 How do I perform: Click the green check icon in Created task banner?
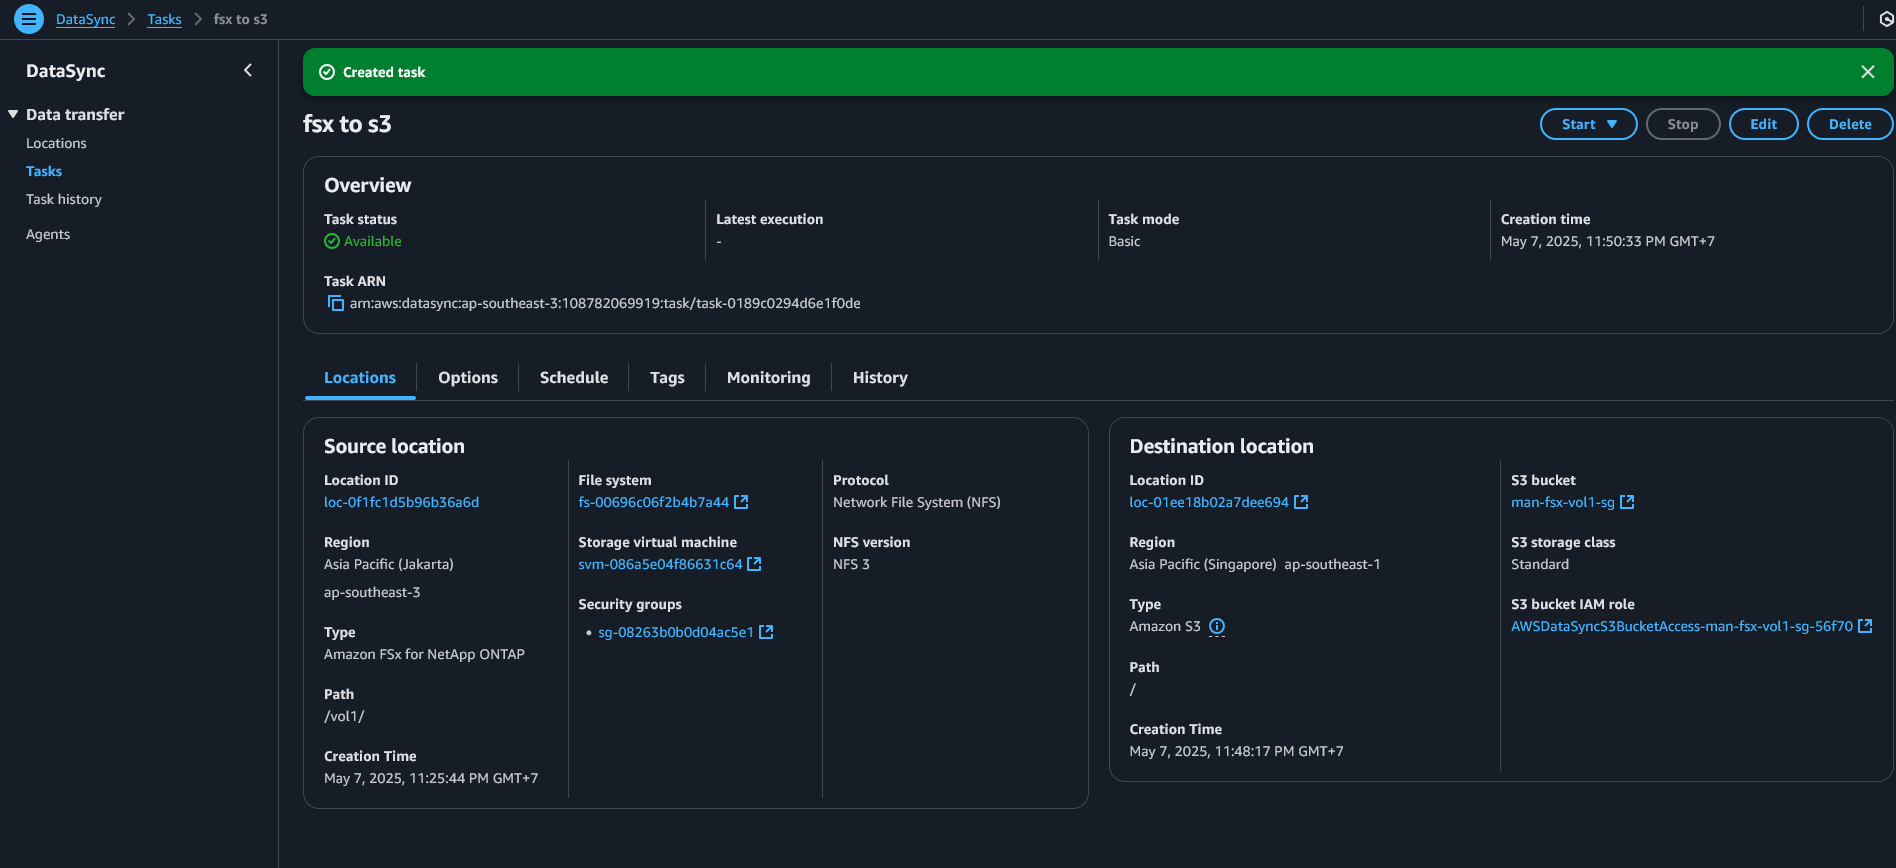tap(327, 72)
